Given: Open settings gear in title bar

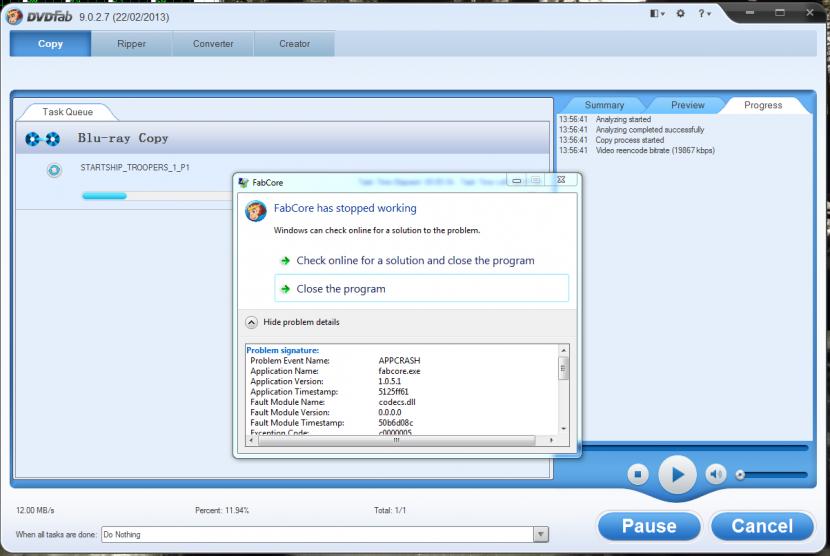Looking at the screenshot, I should (681, 14).
